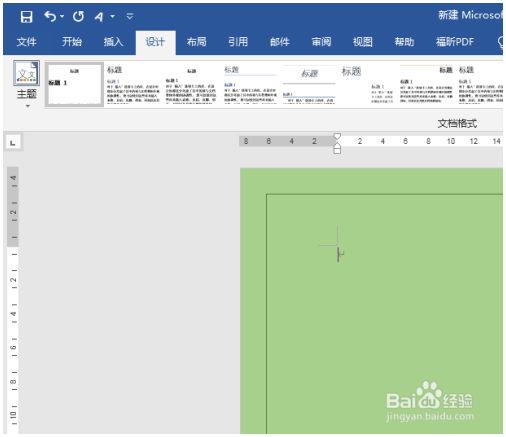Go to the 审阅 (Review) tab
The height and width of the screenshot is (437, 506).
pyautogui.click(x=321, y=42)
